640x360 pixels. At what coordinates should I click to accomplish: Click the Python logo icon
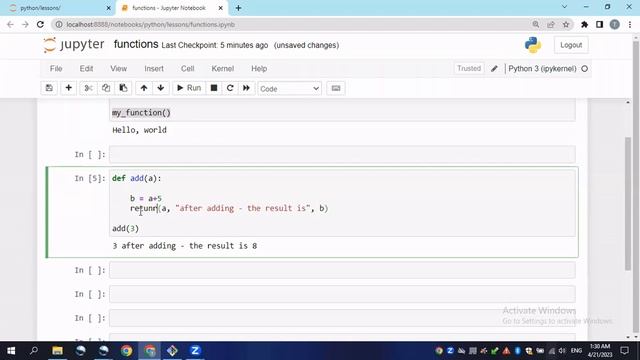point(533,45)
